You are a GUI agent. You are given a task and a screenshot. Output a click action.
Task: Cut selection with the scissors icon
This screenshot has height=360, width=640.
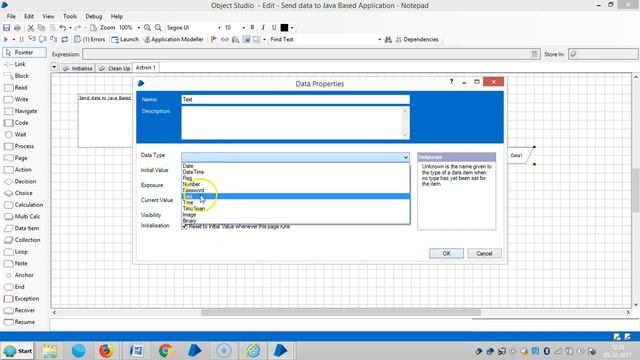point(31,28)
